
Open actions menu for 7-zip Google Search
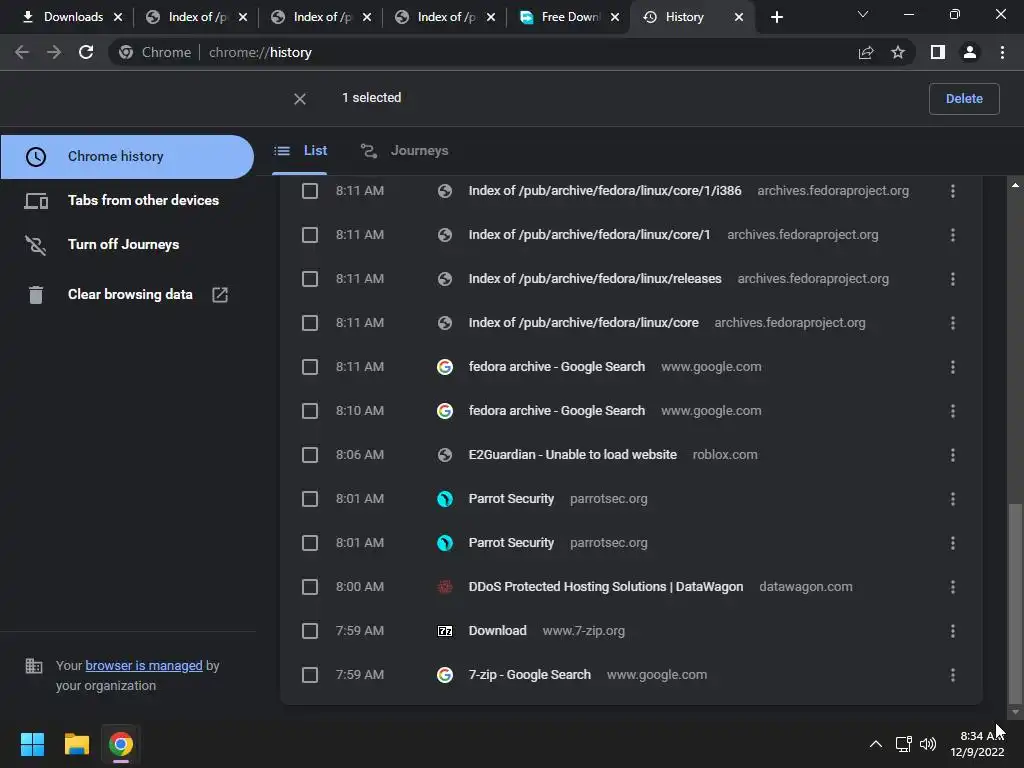[x=953, y=675]
